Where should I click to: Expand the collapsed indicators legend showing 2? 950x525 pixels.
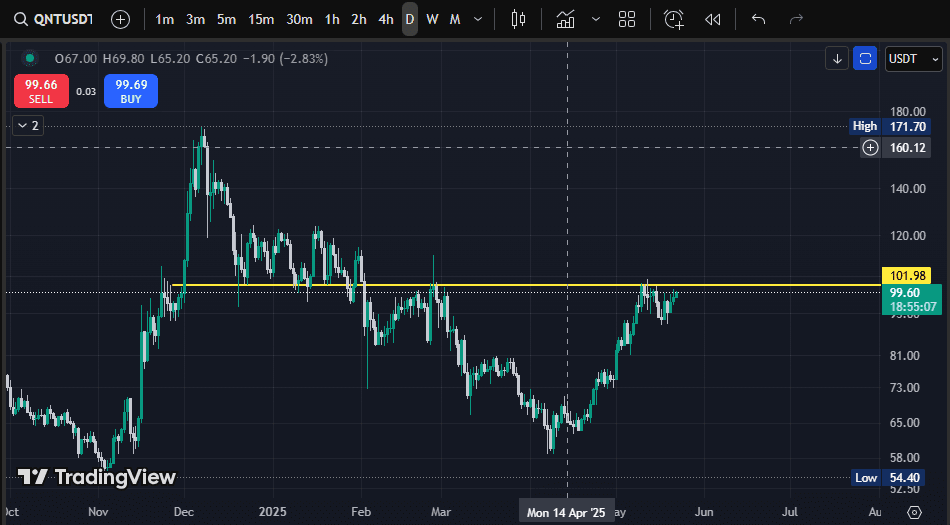pos(27,126)
